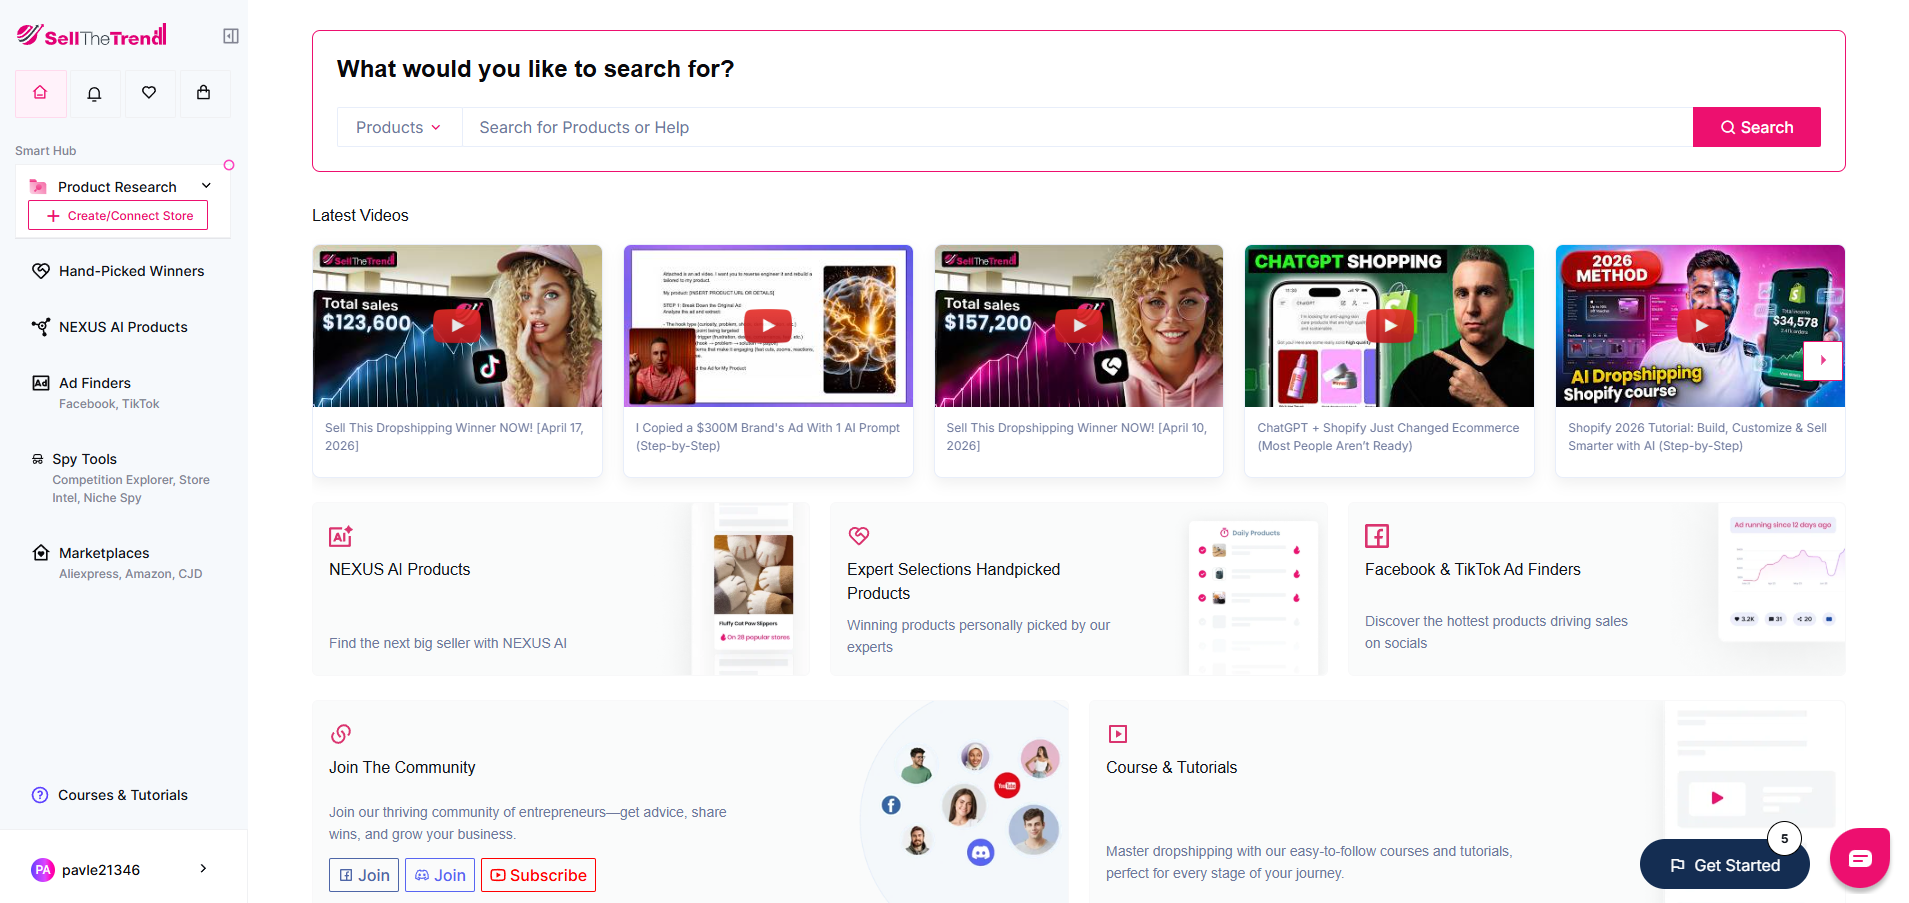Click the Product Research folder icon

click(x=38, y=186)
